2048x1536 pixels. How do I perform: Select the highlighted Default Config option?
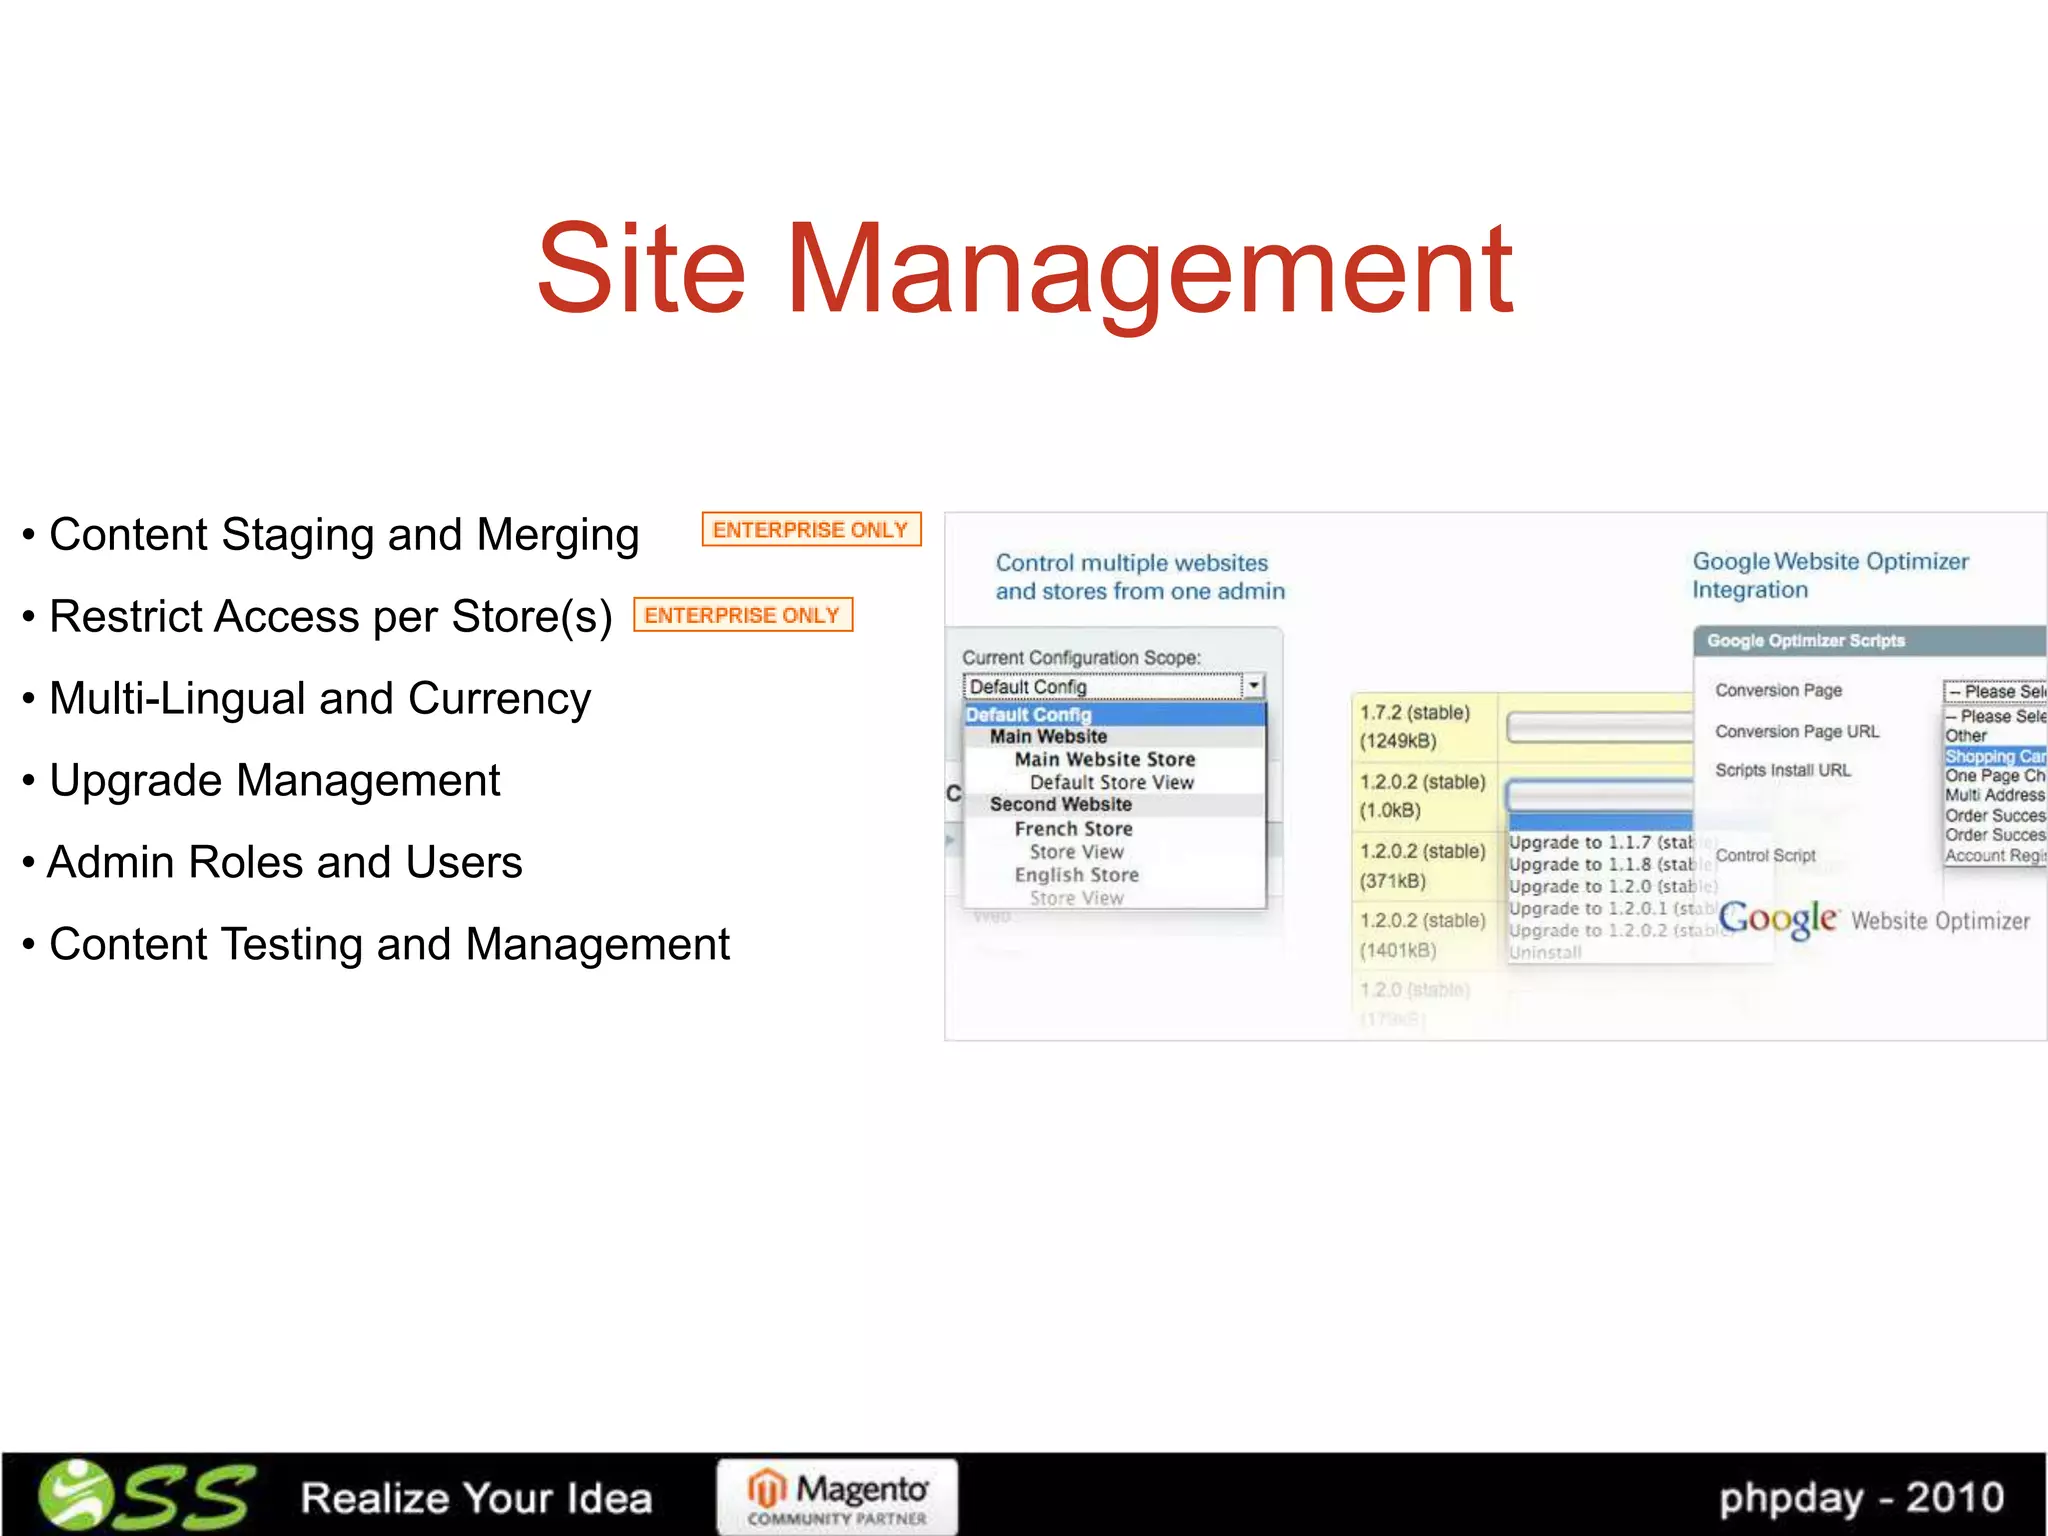pyautogui.click(x=1115, y=714)
